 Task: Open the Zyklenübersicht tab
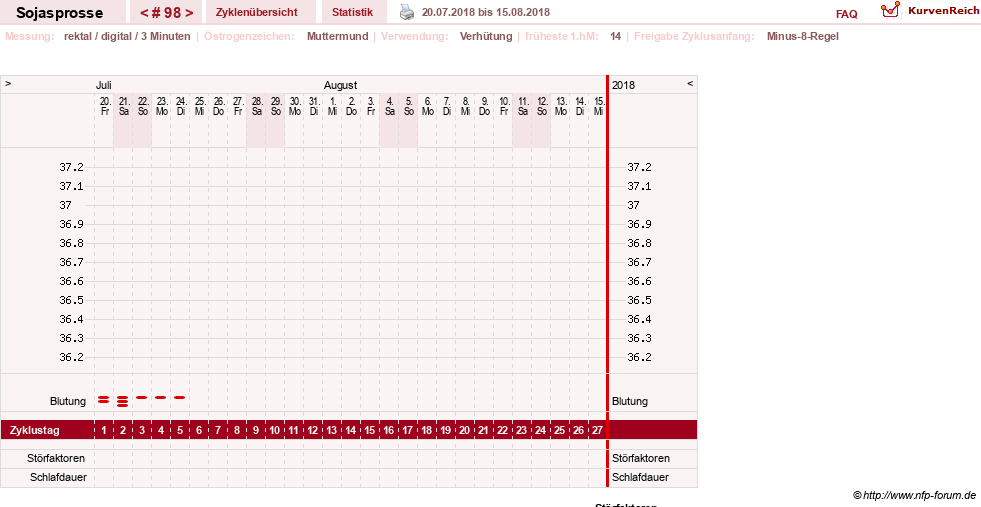[257, 12]
